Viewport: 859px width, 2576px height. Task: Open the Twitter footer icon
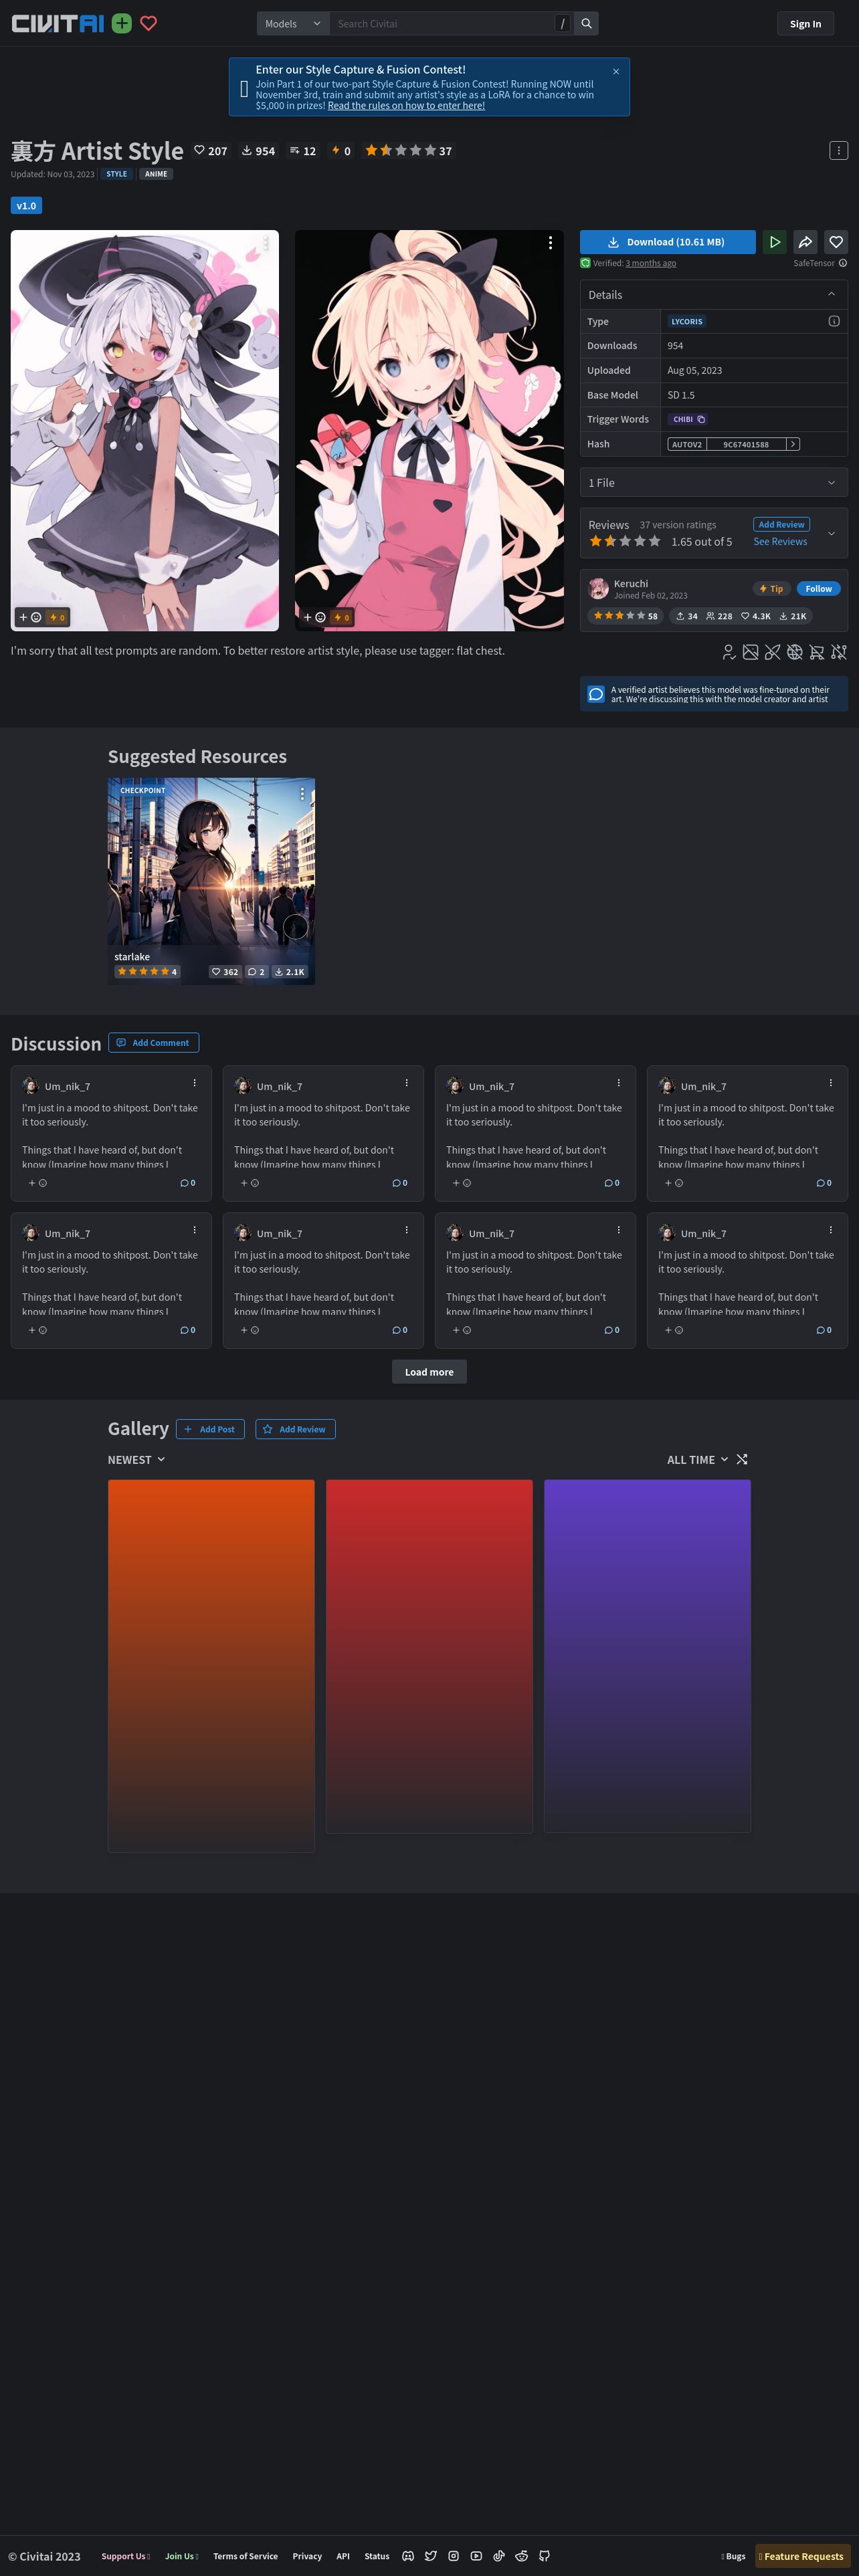pos(431,2555)
